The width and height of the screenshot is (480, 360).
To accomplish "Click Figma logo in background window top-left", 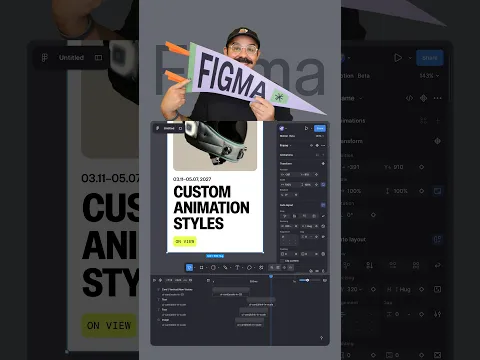I will (44, 58).
